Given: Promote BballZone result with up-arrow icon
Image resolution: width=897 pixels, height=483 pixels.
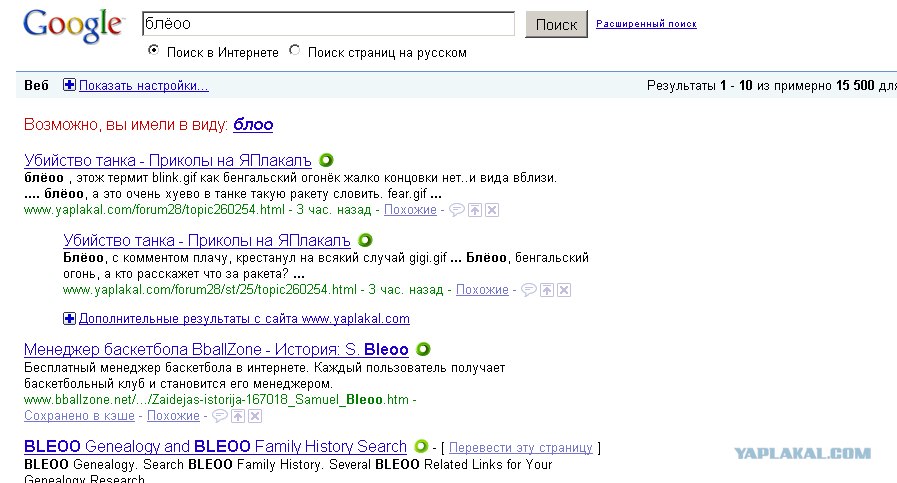Looking at the screenshot, I should pos(238,416).
